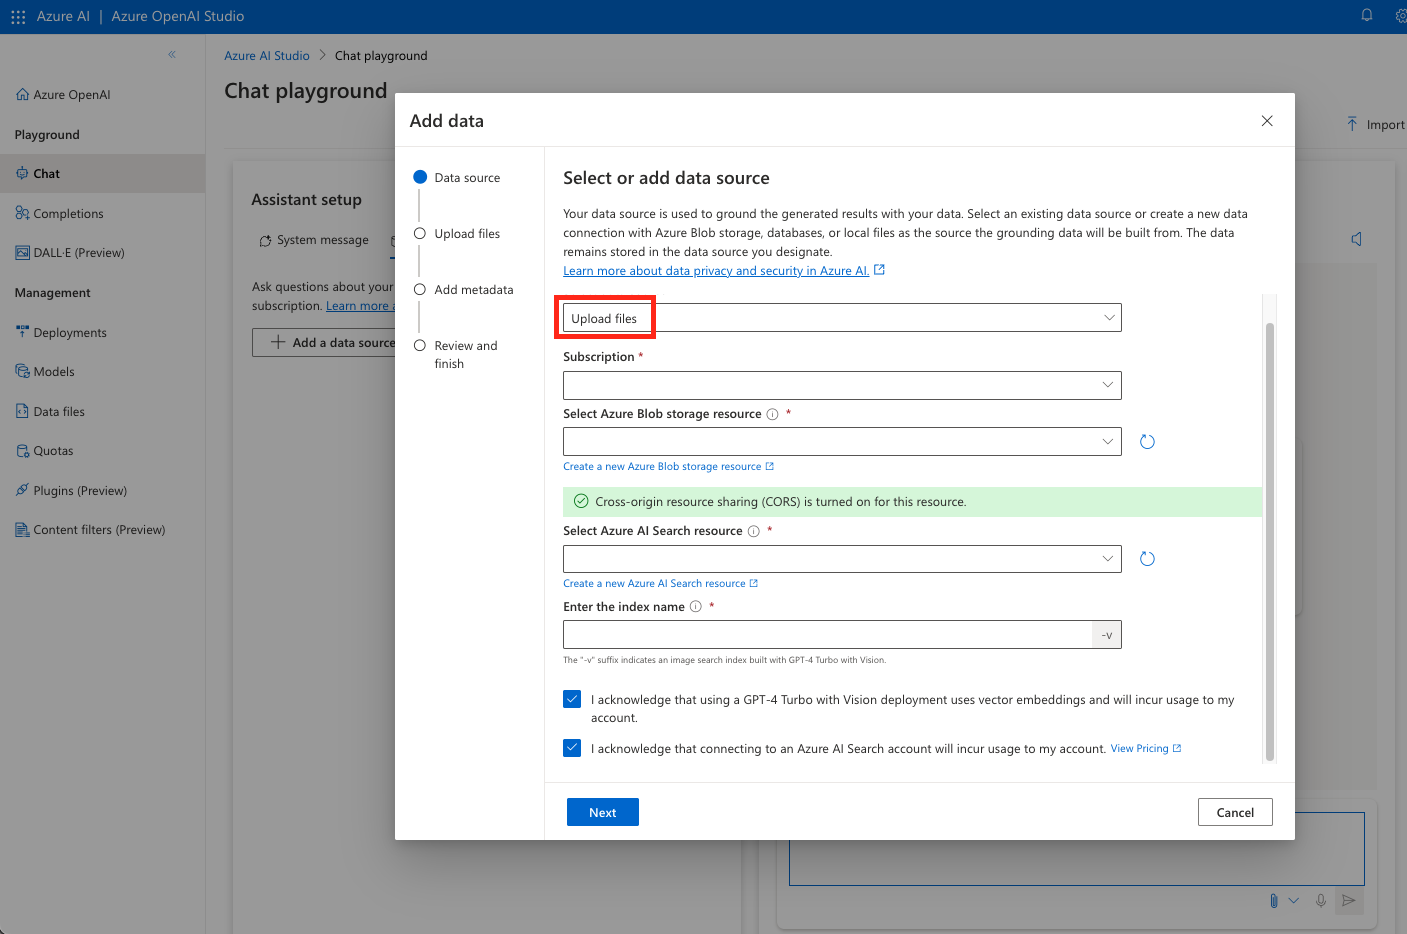Open the Azure AI Search resource dropdown

(x=842, y=559)
